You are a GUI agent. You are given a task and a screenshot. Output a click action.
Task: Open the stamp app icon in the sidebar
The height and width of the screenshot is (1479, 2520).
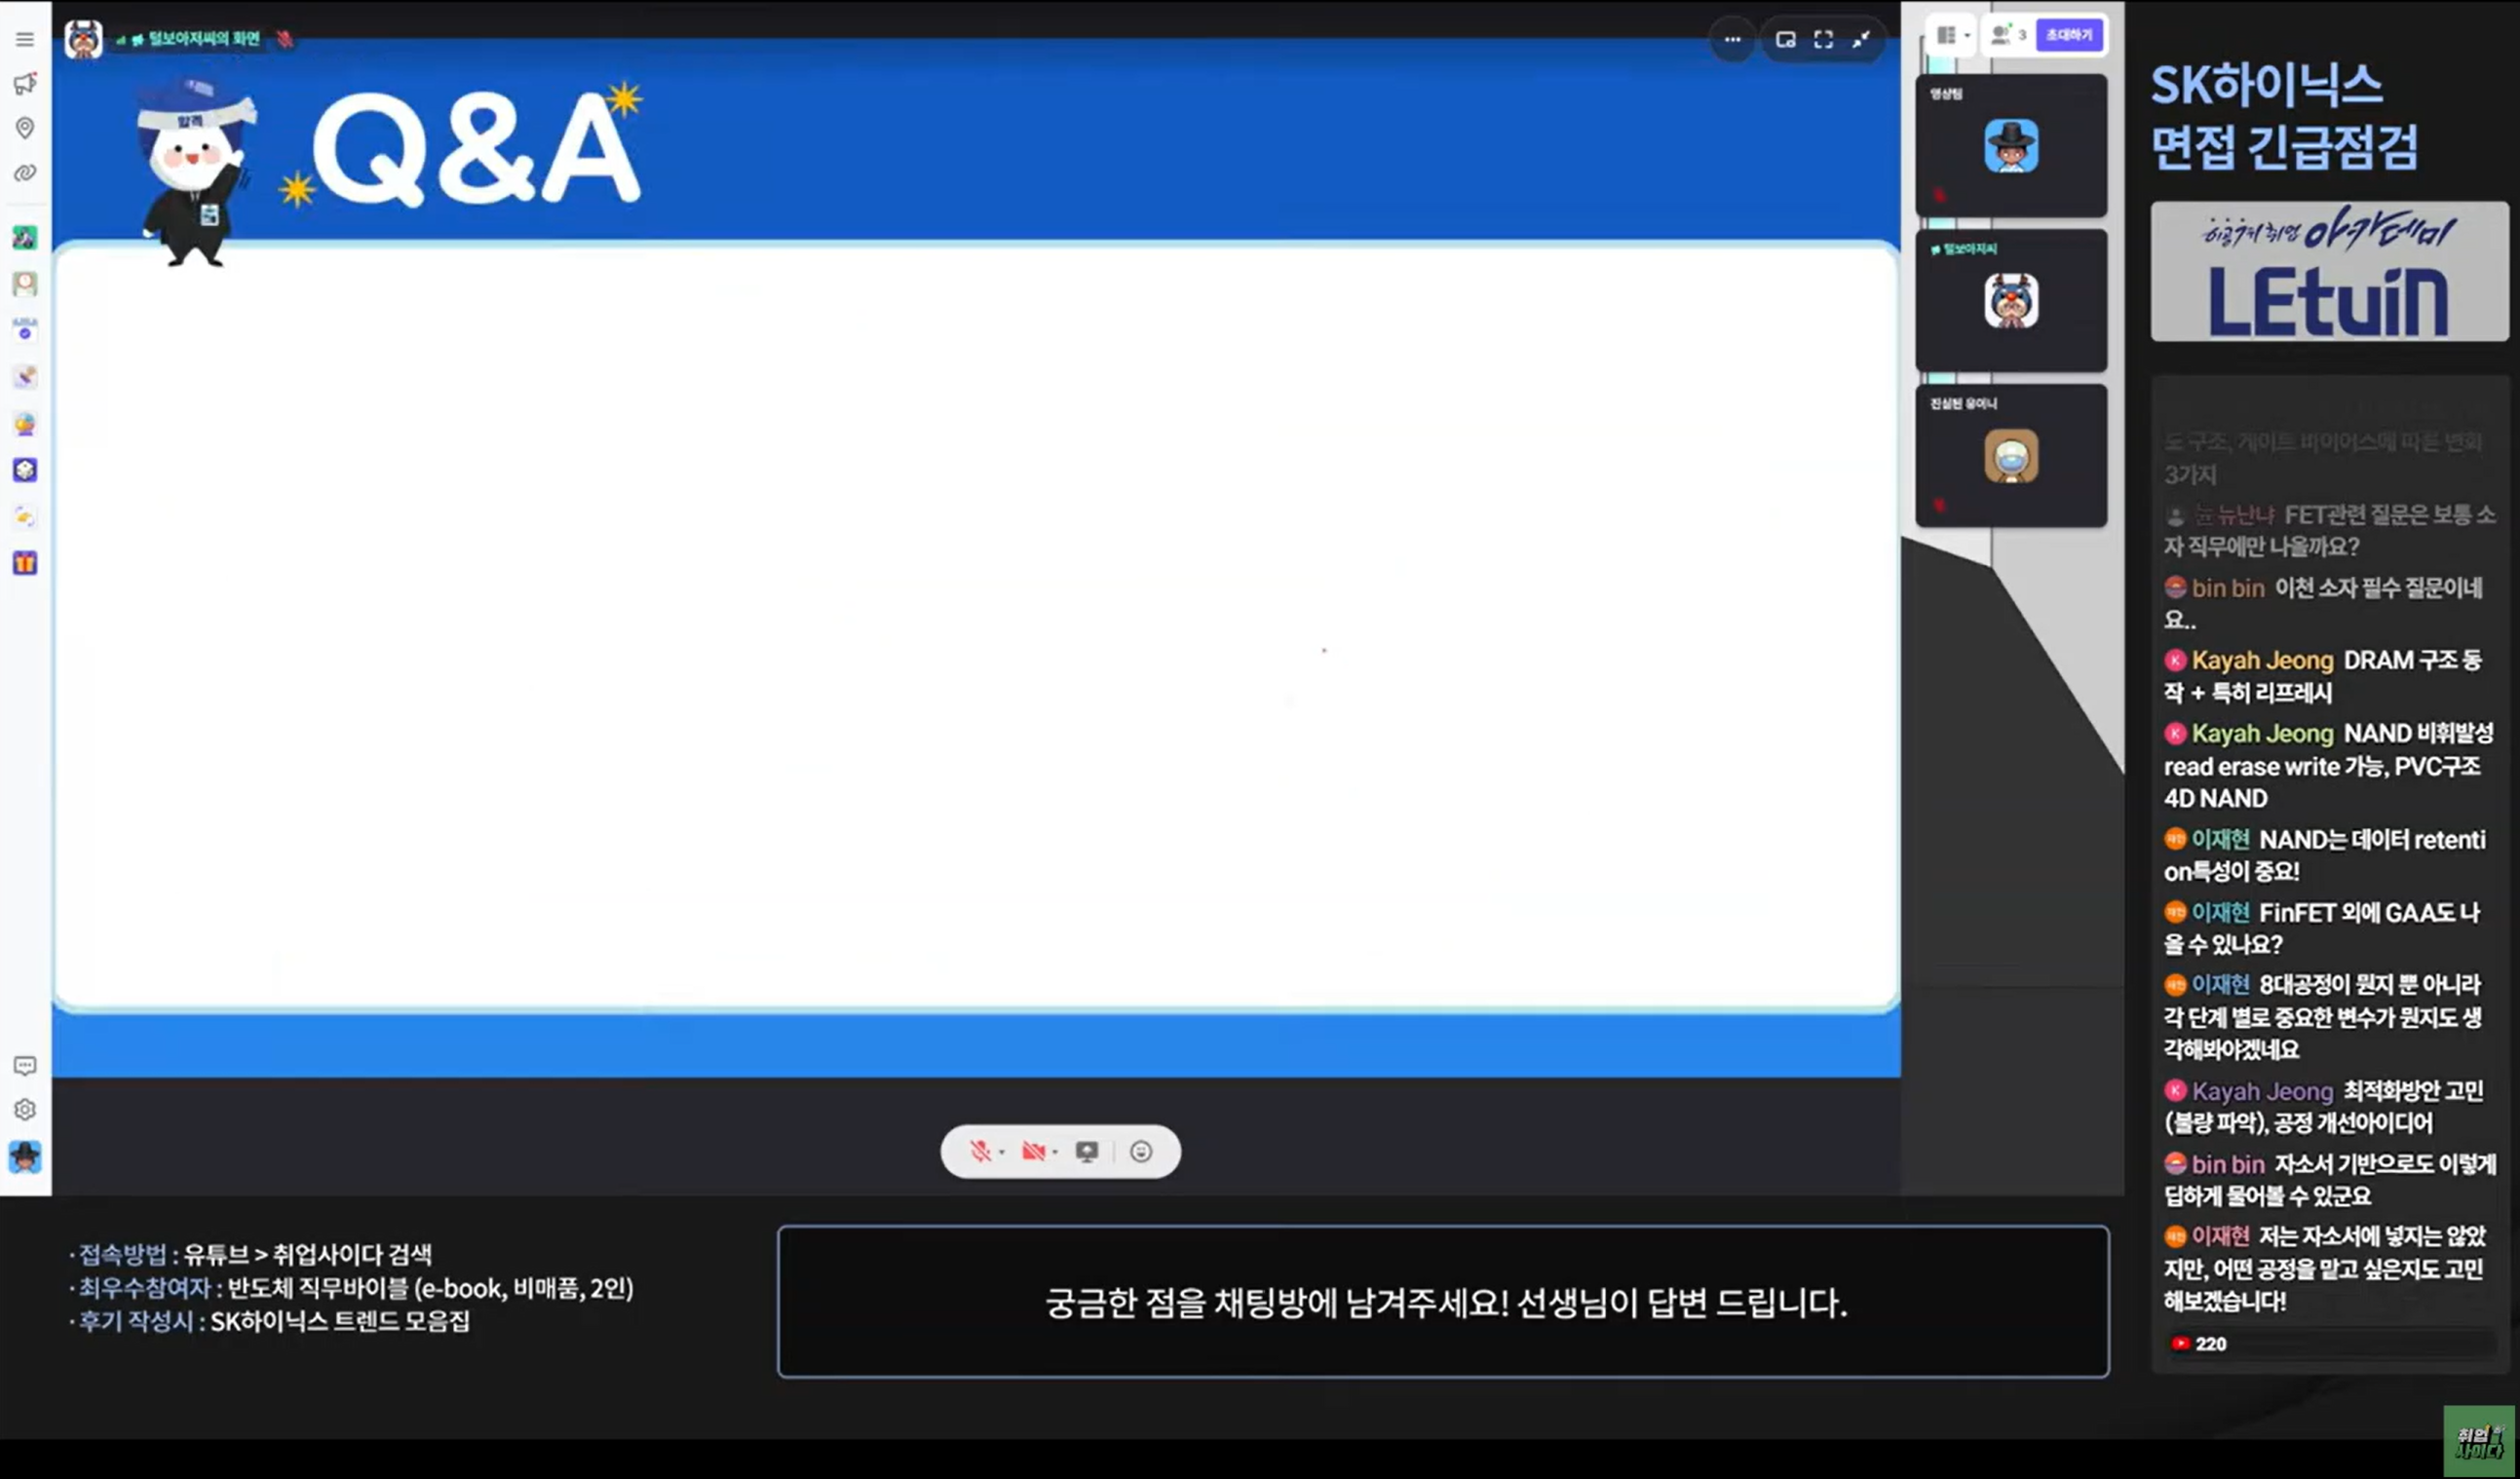coord(25,377)
